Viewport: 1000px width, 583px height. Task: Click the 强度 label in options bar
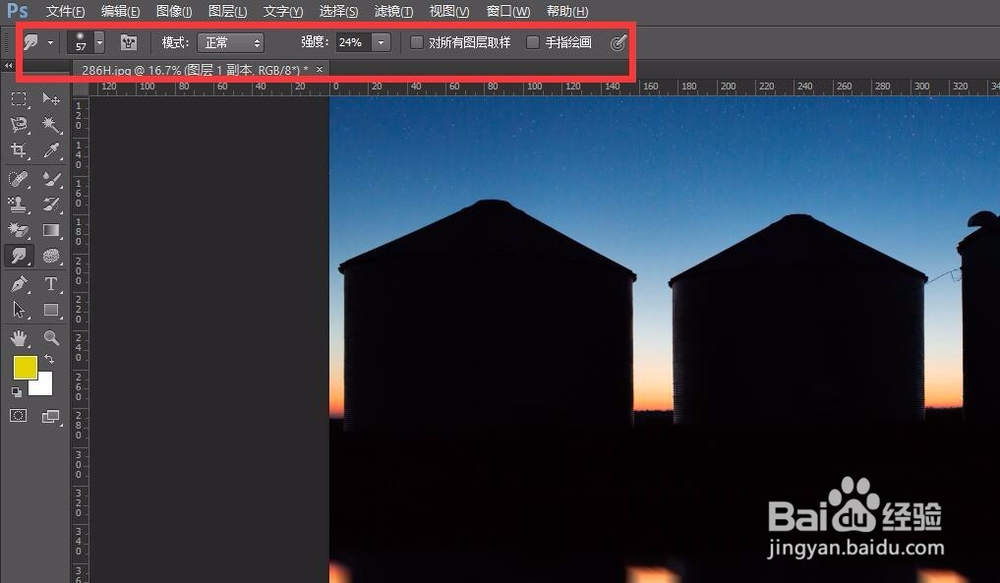pos(314,42)
